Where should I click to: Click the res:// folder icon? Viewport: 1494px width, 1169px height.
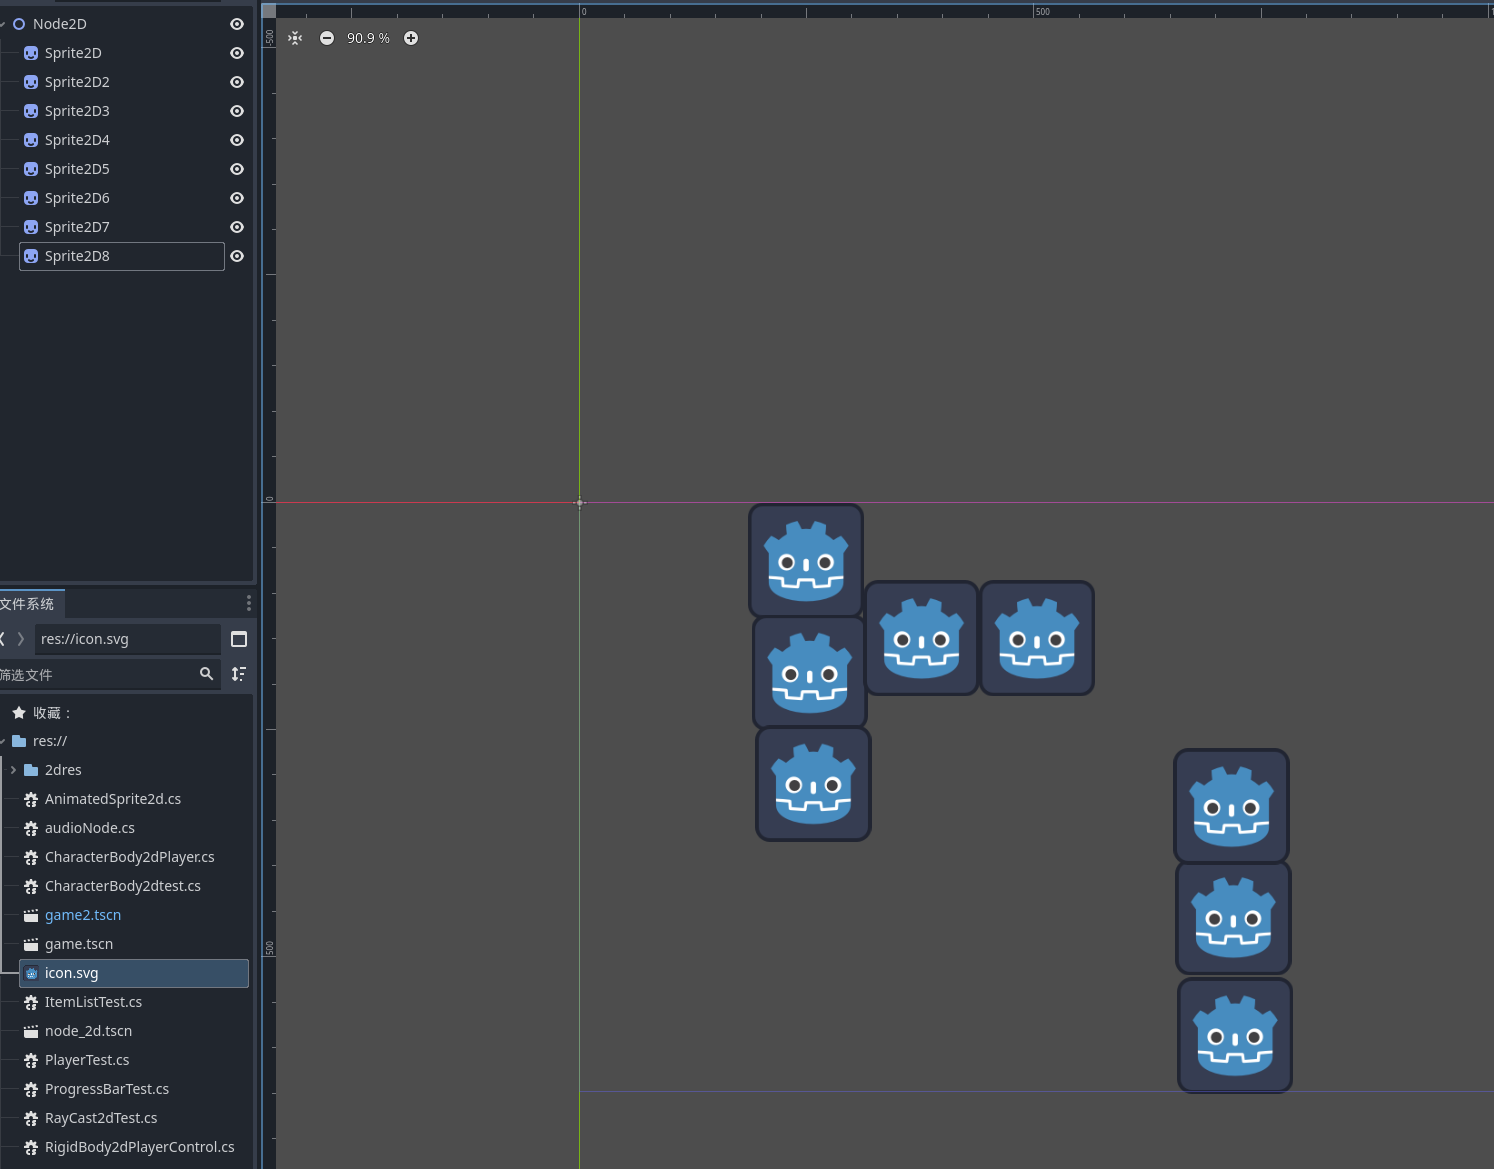19,741
